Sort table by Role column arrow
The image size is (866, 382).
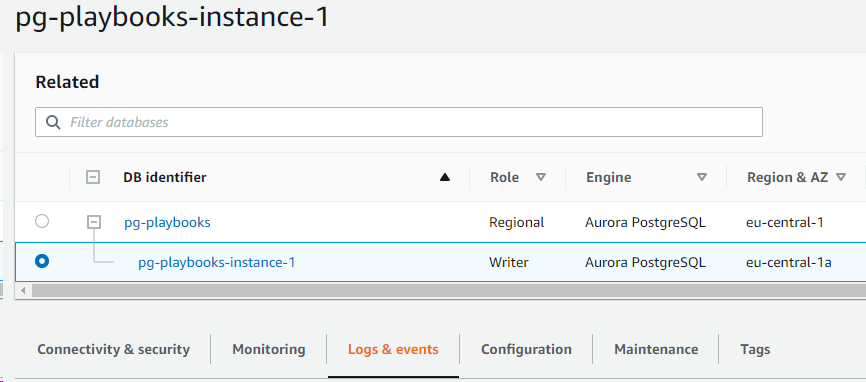point(541,177)
